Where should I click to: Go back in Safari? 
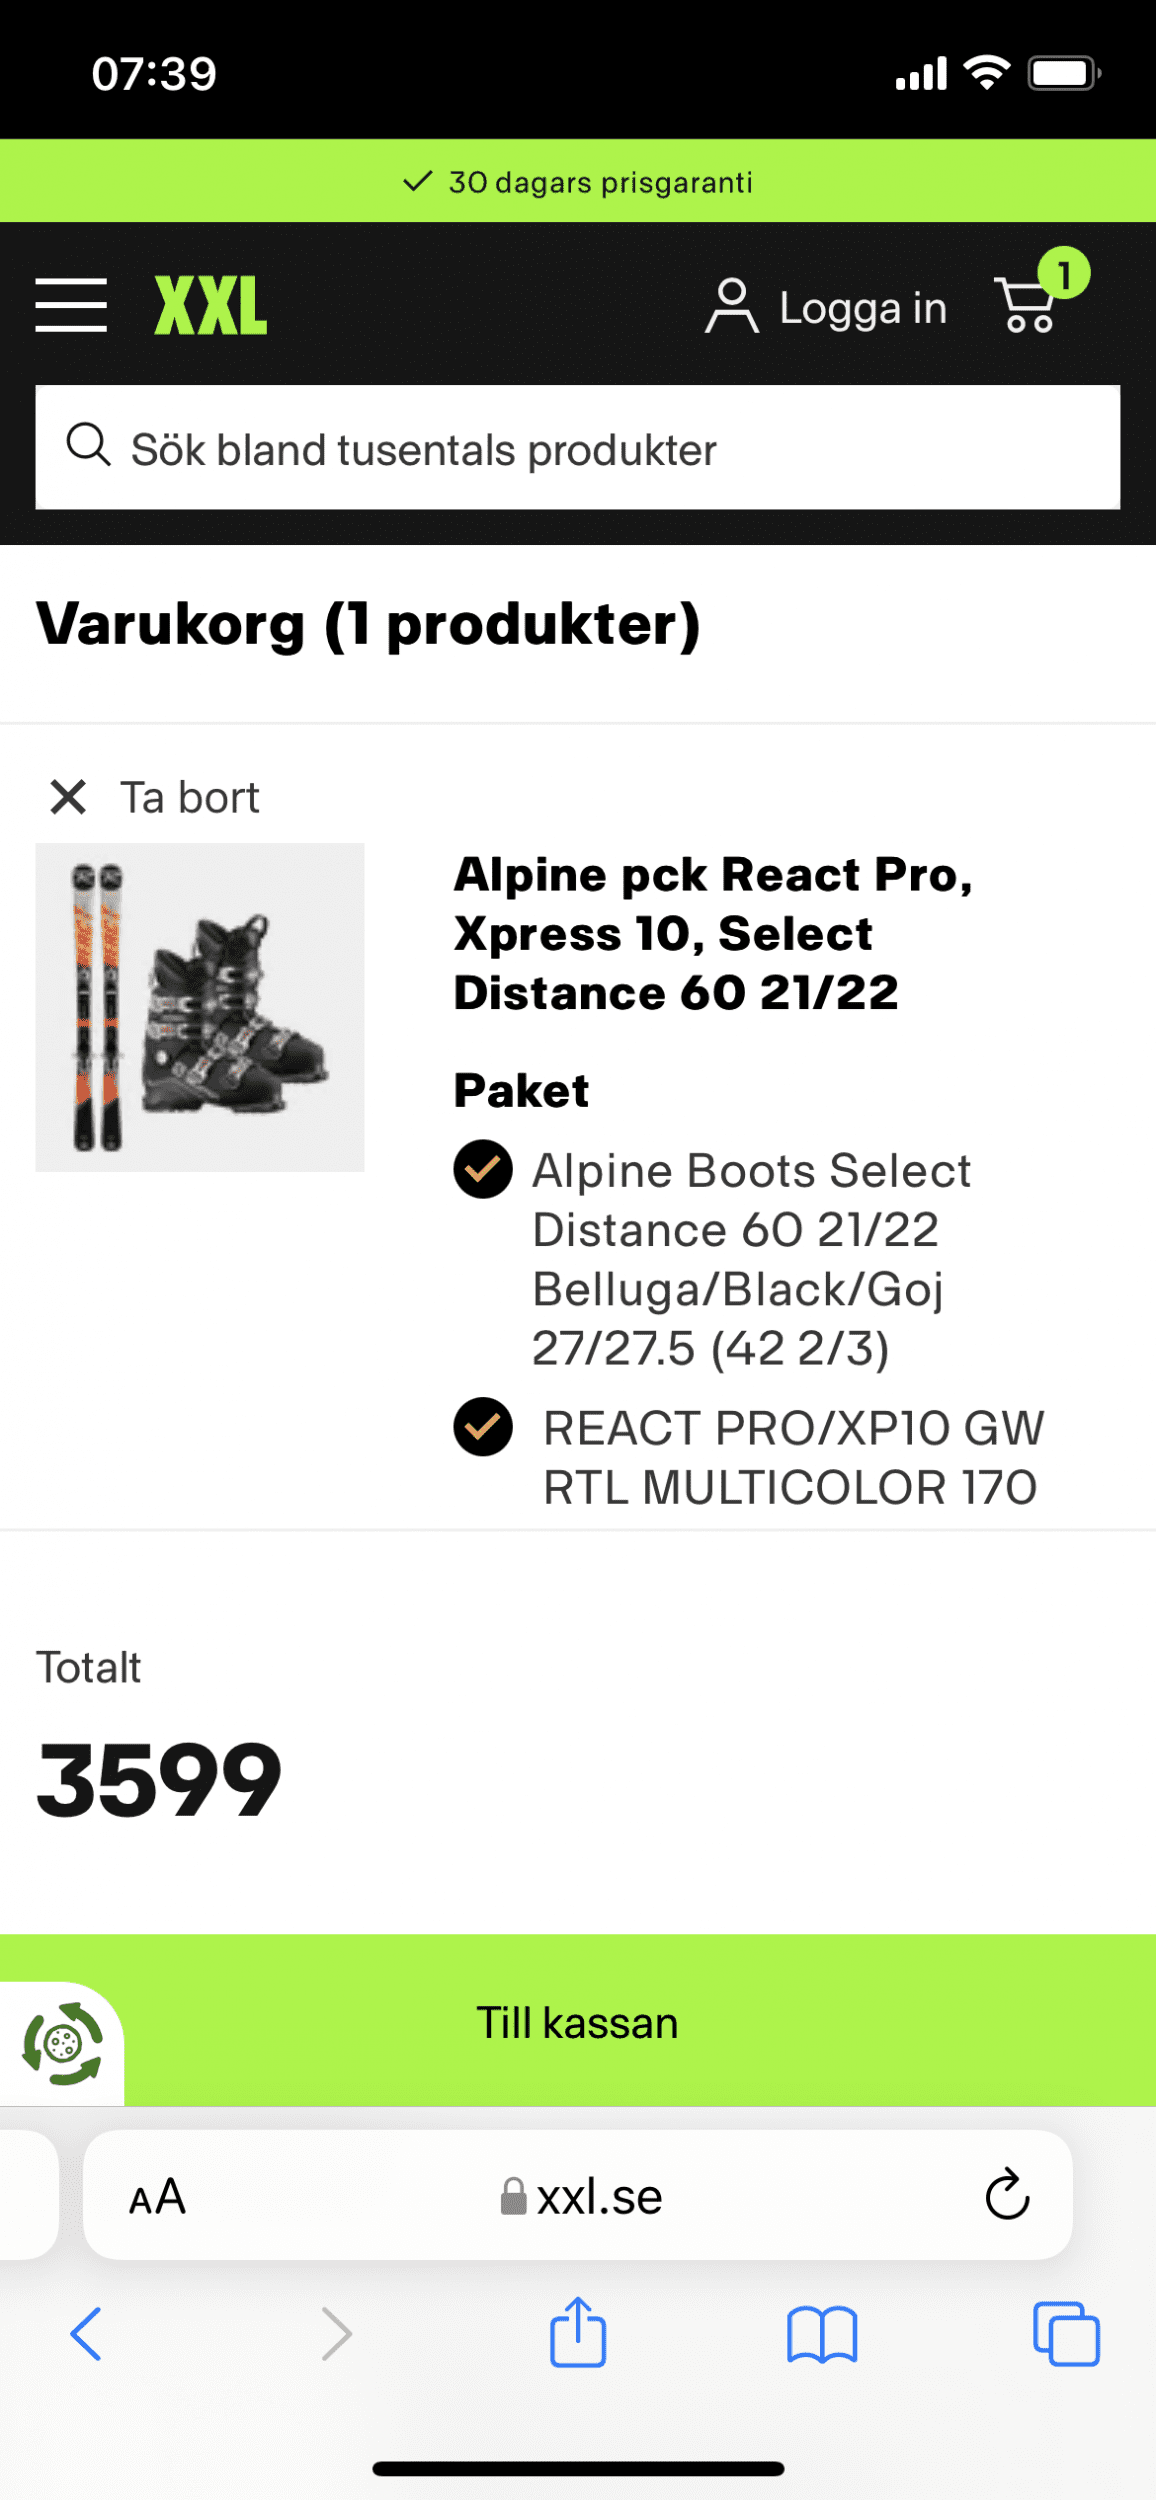86,2335
